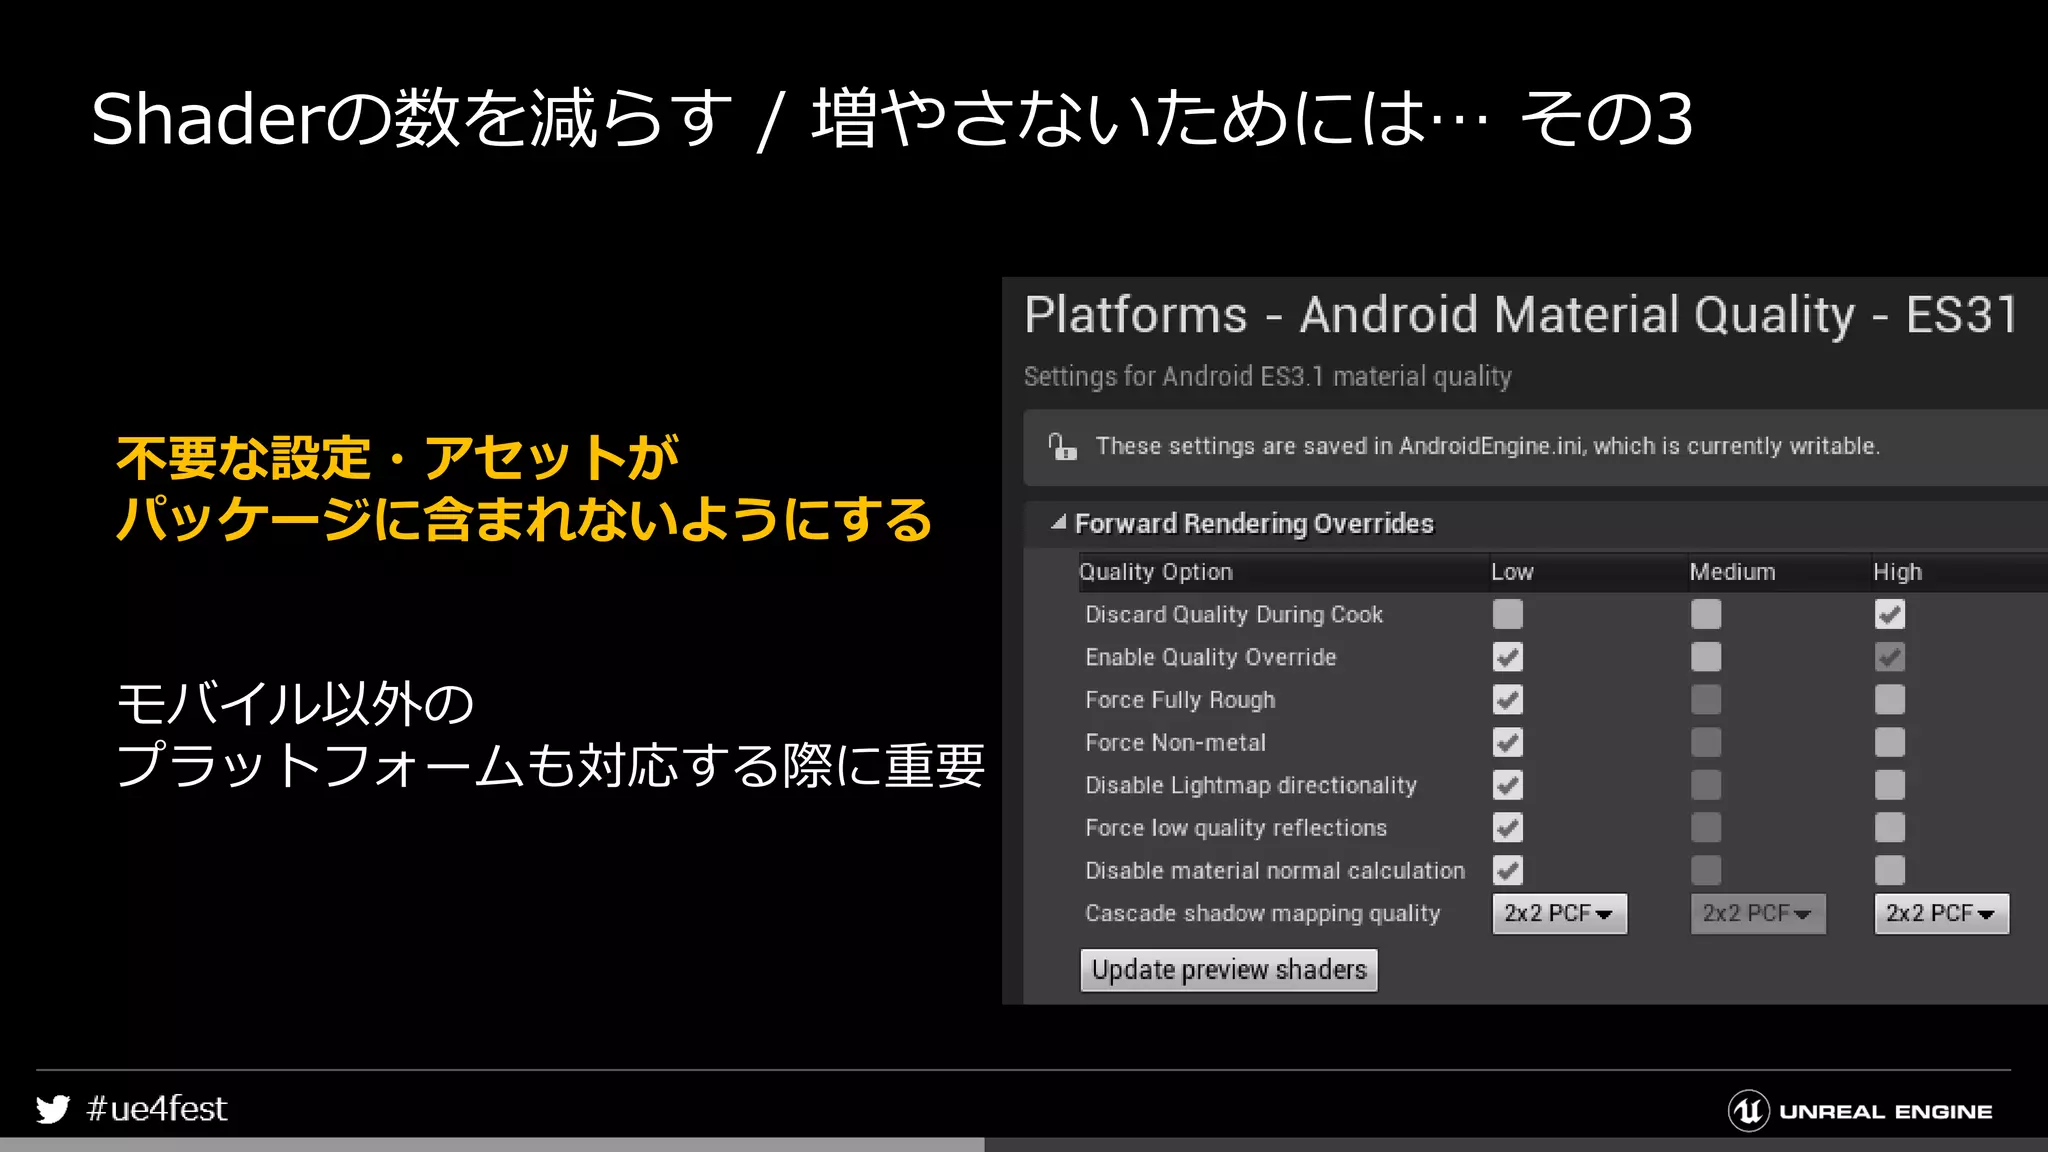Image resolution: width=2048 pixels, height=1152 pixels.
Task: Click the #ue4fest hashtag
Action: pos(157,1109)
